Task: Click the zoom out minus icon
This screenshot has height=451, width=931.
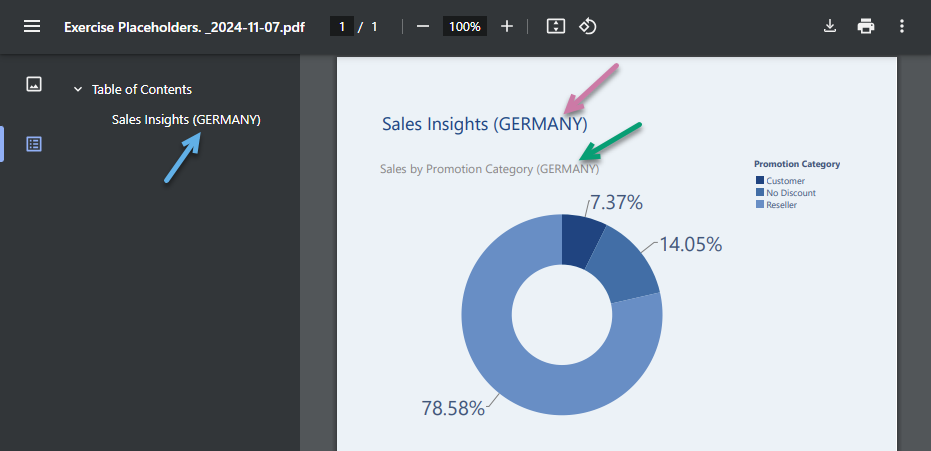Action: tap(423, 27)
